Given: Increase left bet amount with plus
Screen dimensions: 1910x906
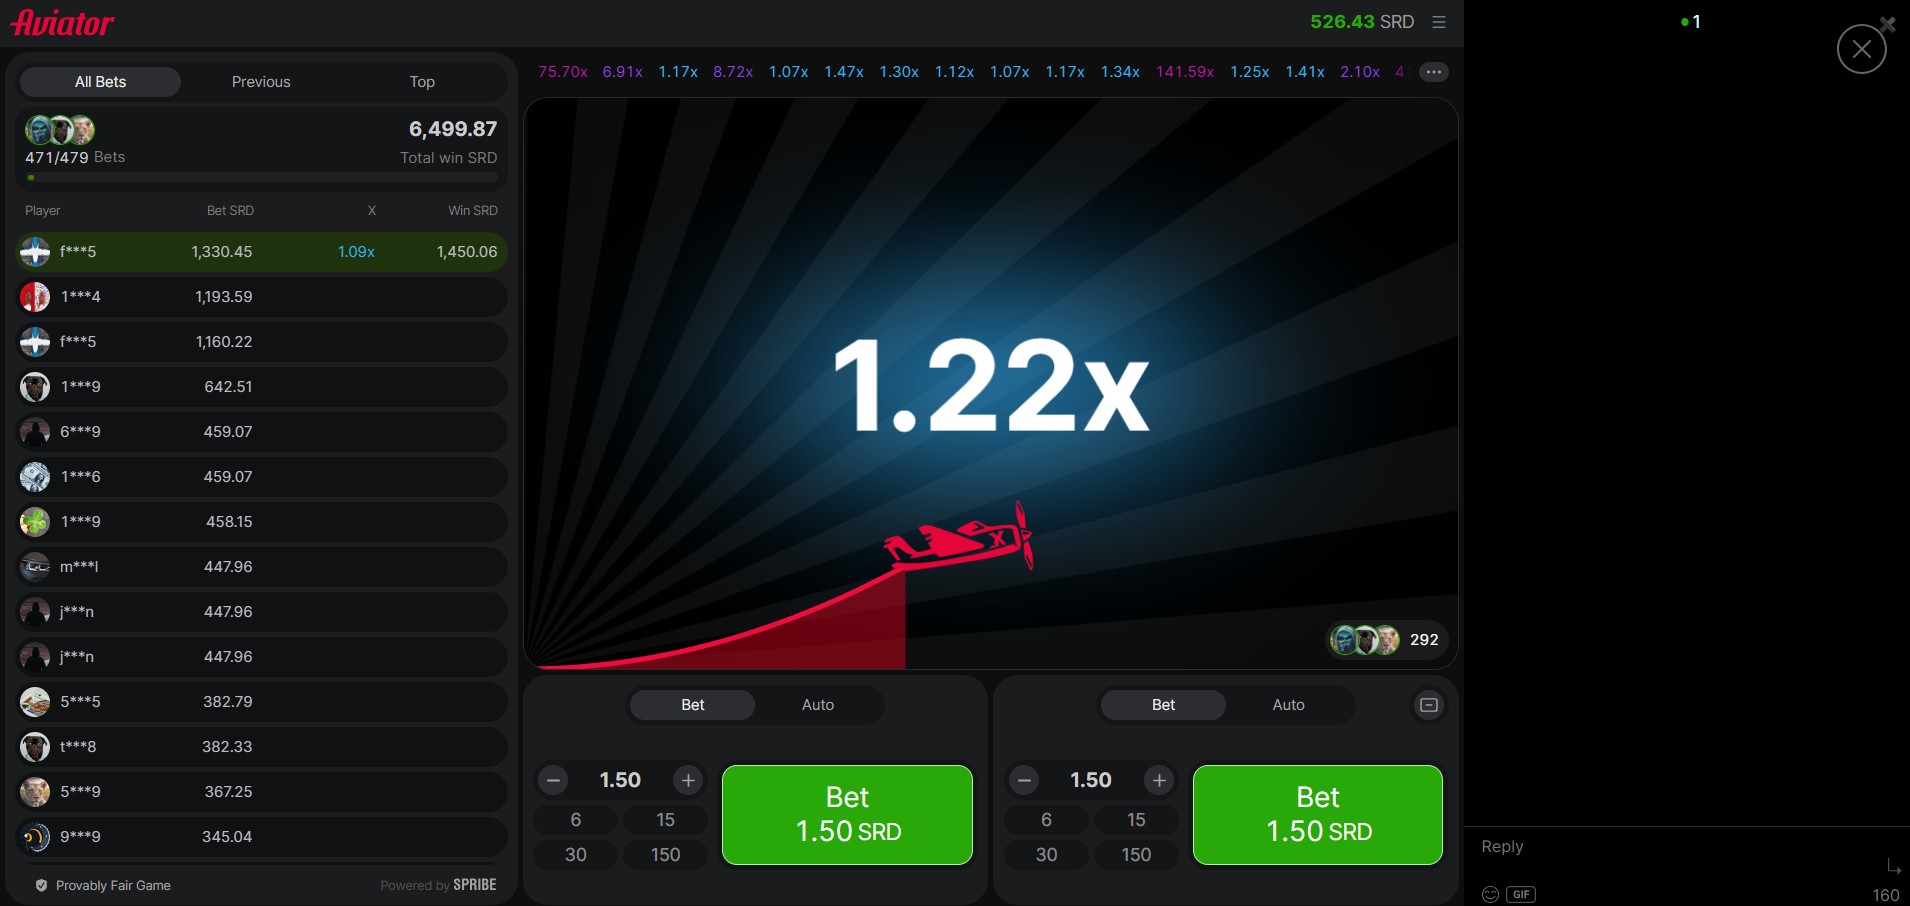Looking at the screenshot, I should pos(688,780).
